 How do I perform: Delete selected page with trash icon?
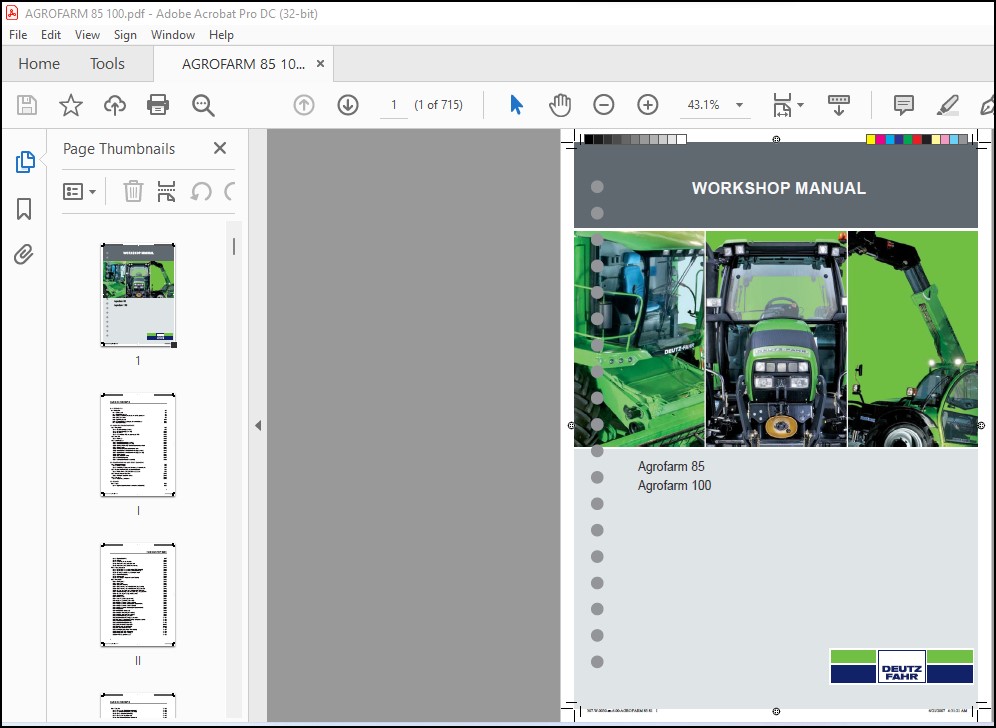133,191
